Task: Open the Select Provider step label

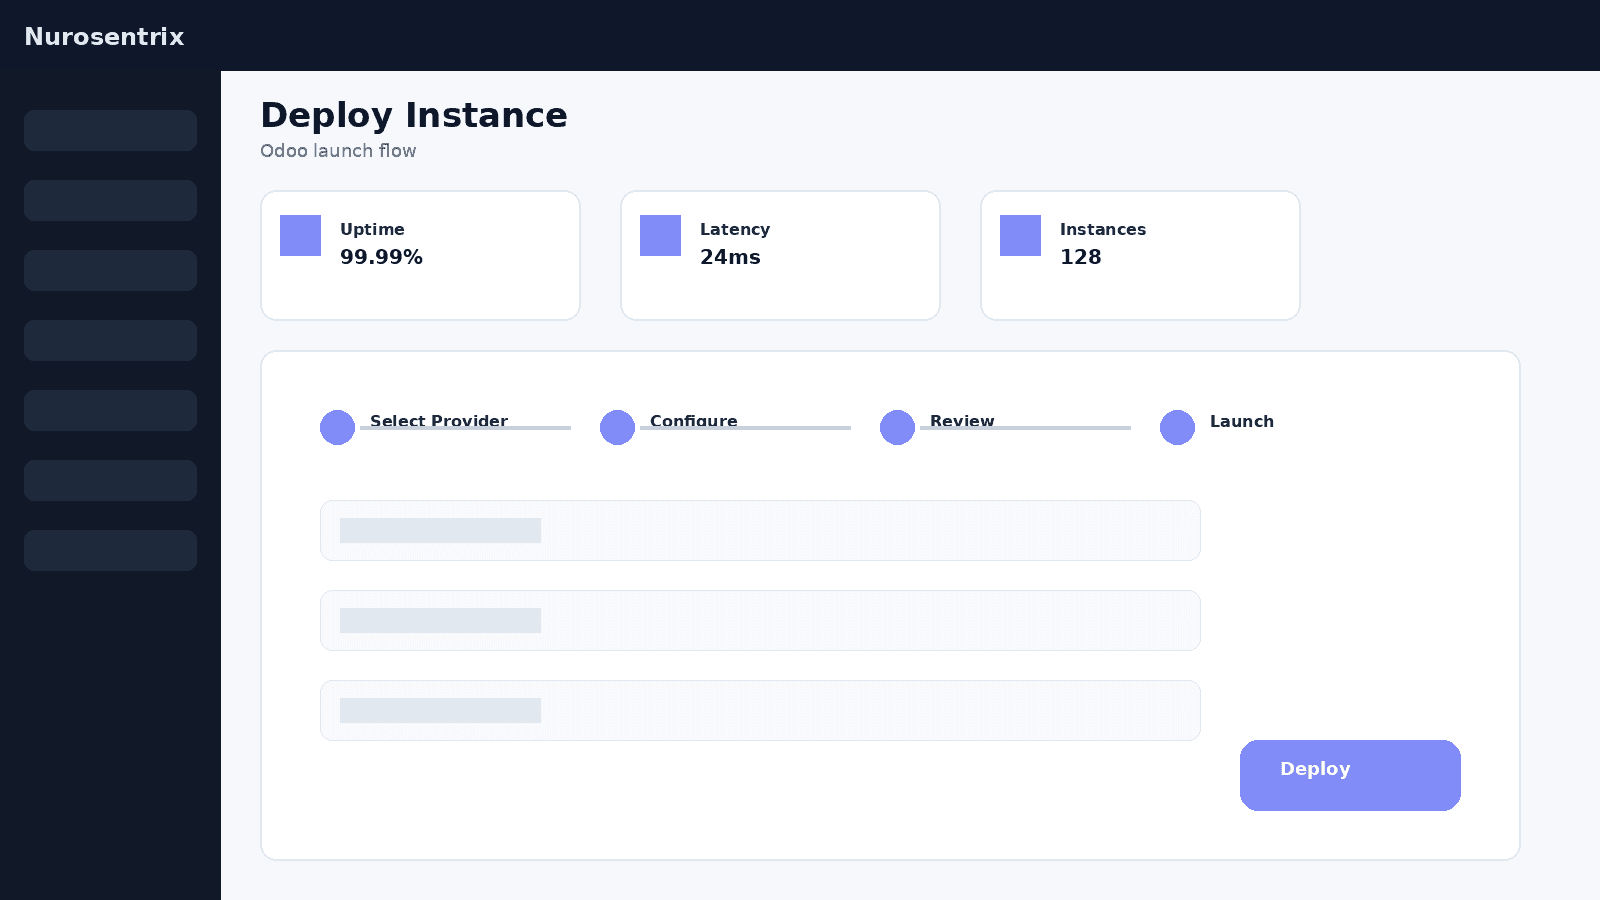Action: 440,421
